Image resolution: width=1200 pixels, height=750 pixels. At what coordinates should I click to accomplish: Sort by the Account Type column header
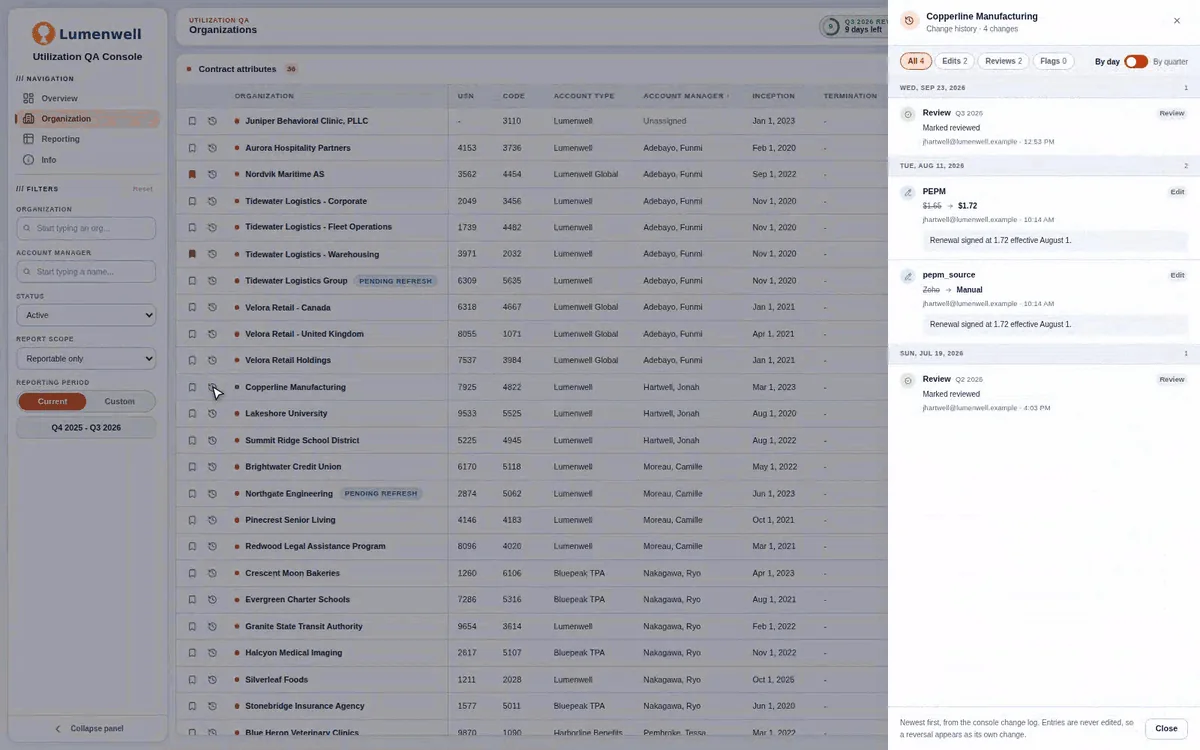coord(584,96)
